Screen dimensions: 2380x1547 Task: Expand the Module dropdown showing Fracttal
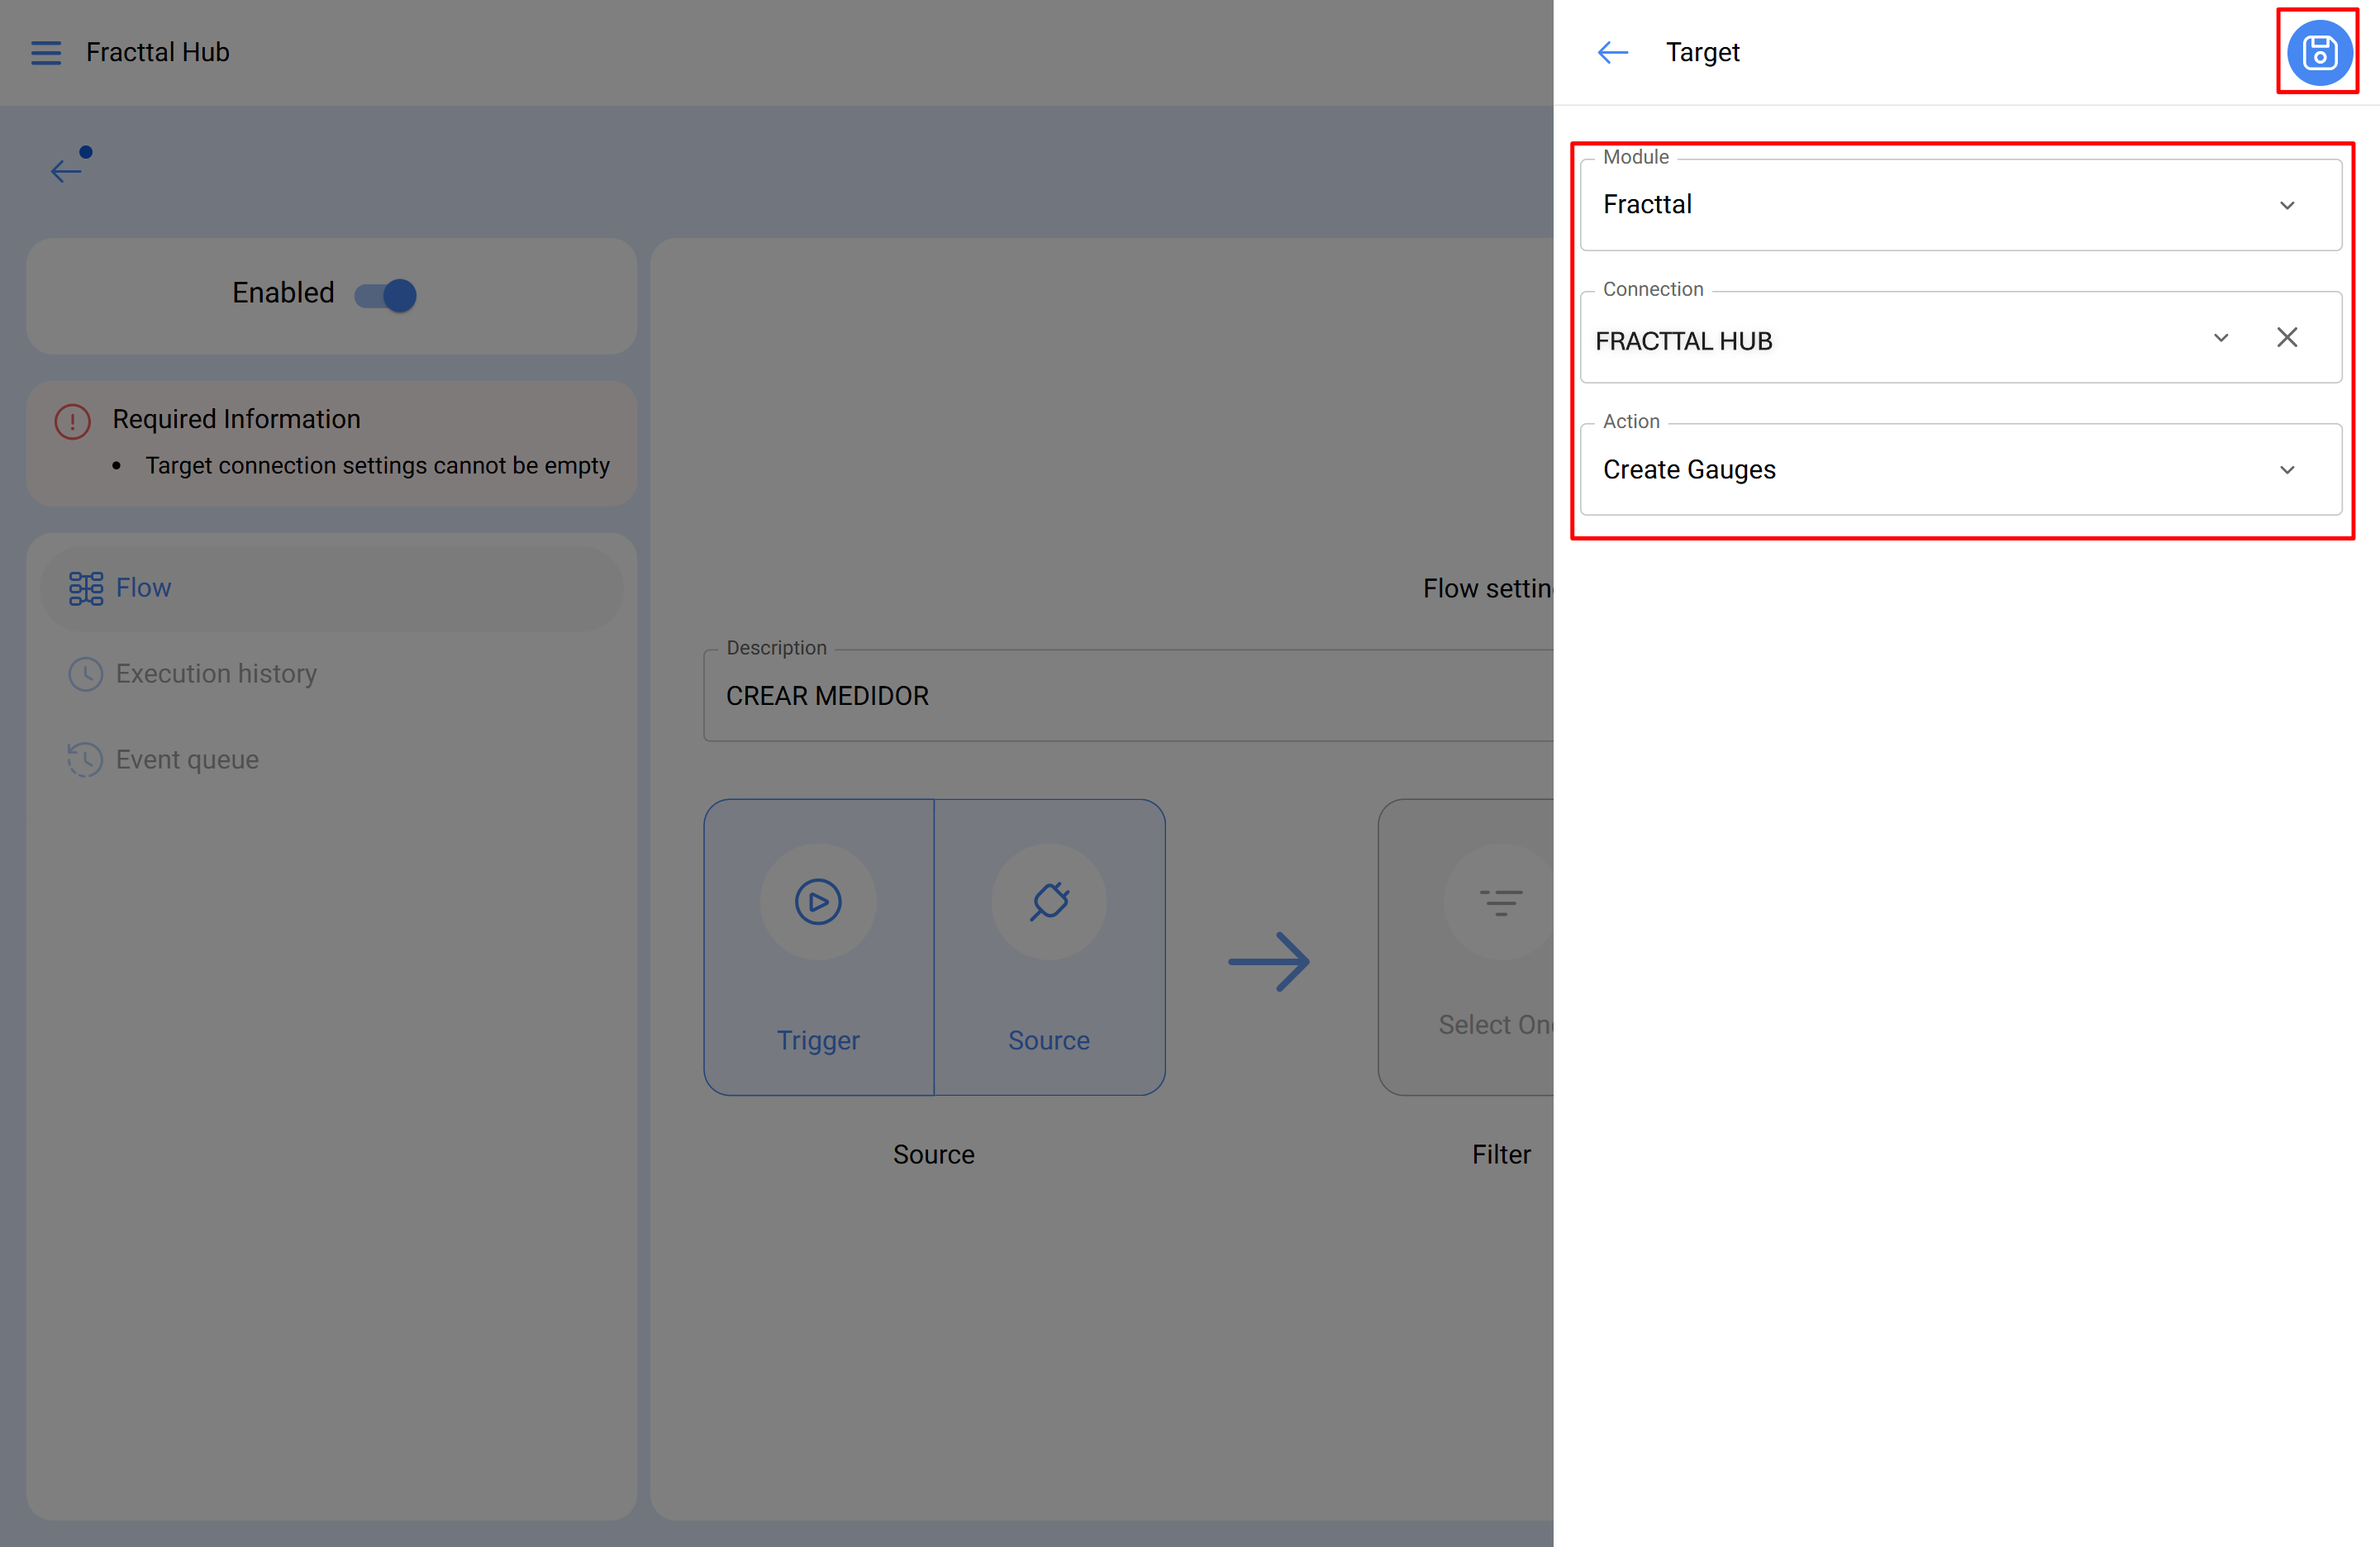click(x=2286, y=205)
